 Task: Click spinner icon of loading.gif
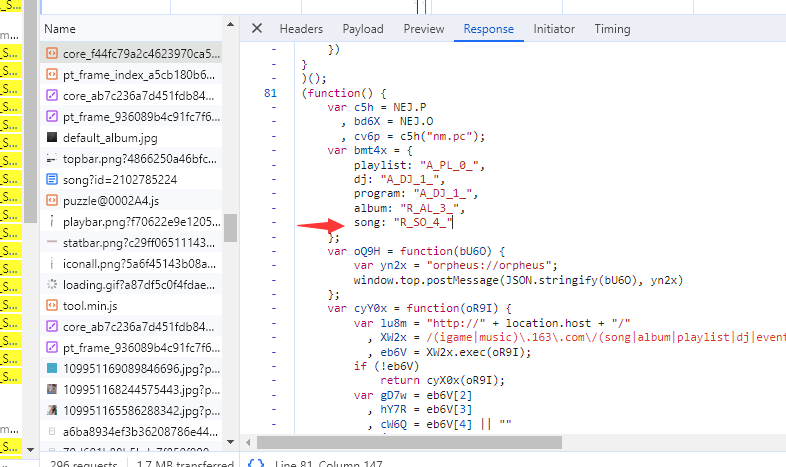pyautogui.click(x=52, y=284)
